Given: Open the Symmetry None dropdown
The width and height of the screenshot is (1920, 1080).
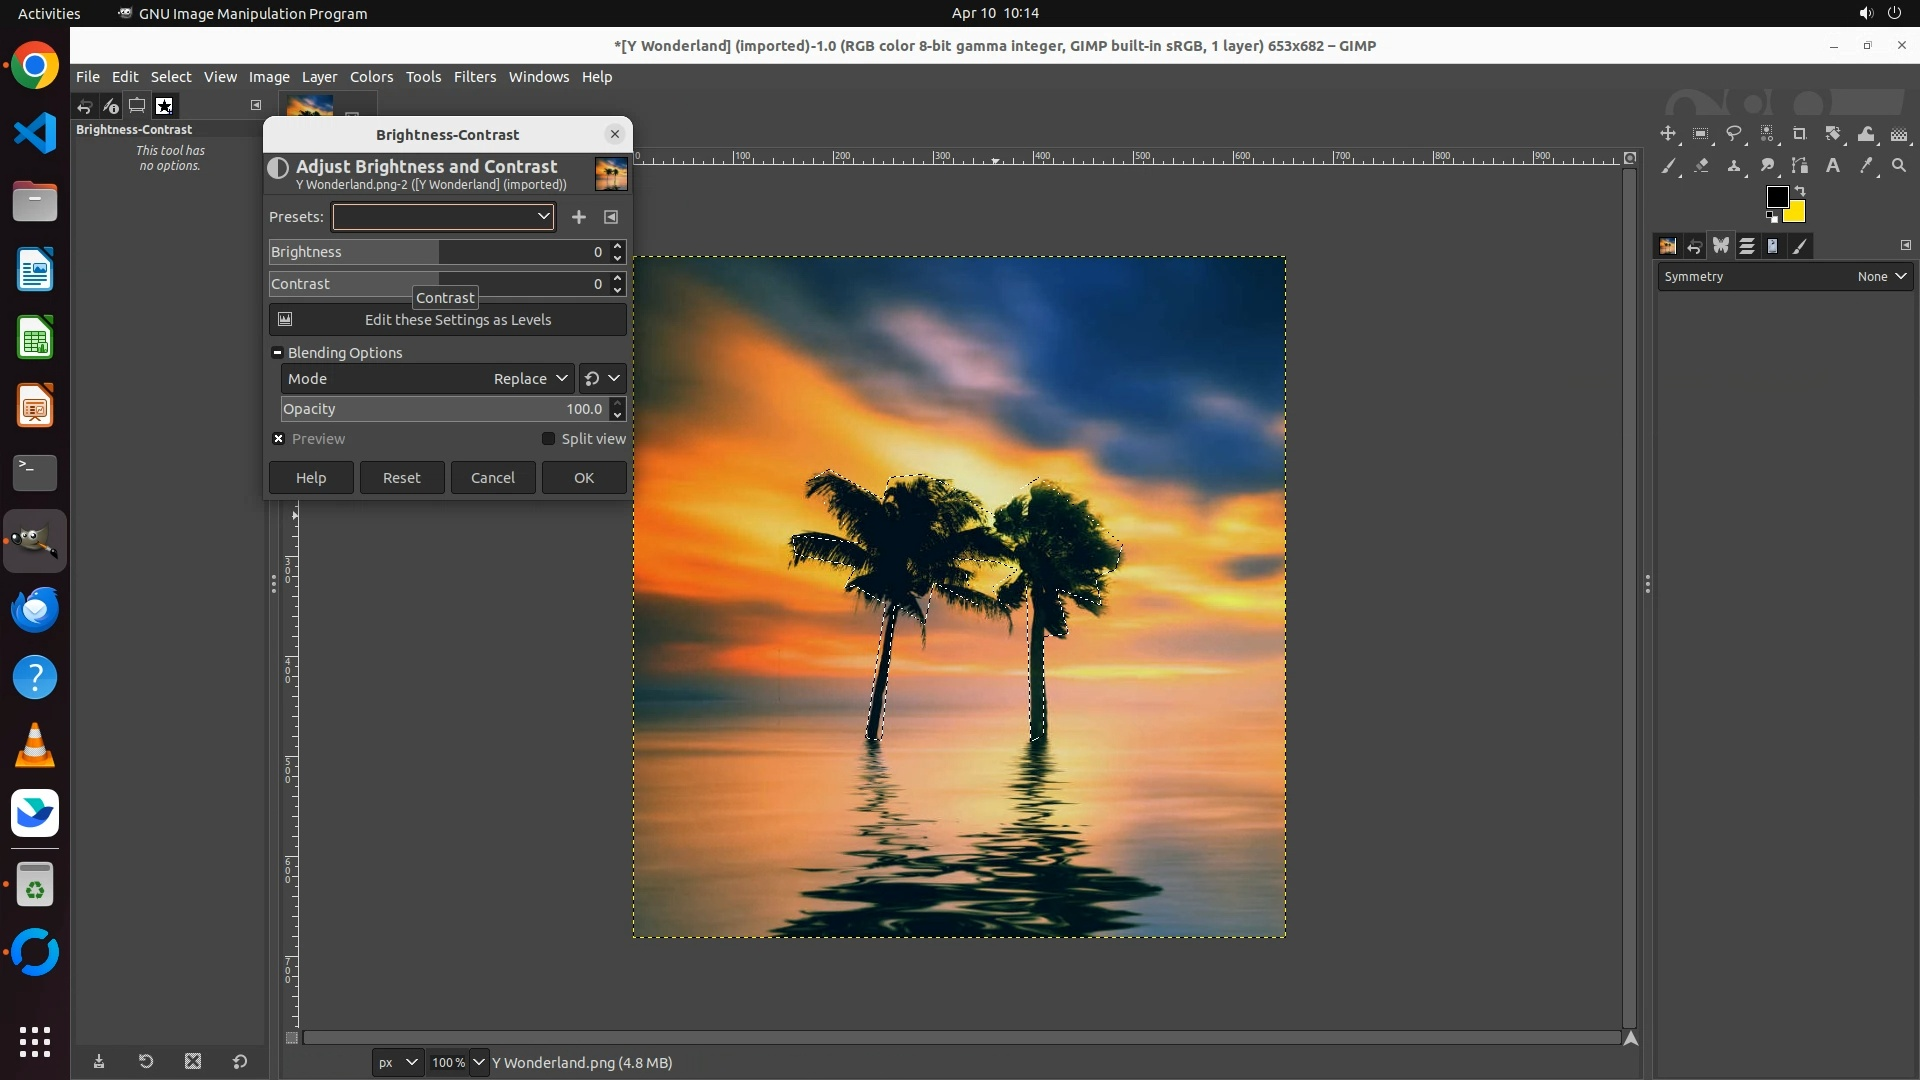Looking at the screenshot, I should (1882, 277).
